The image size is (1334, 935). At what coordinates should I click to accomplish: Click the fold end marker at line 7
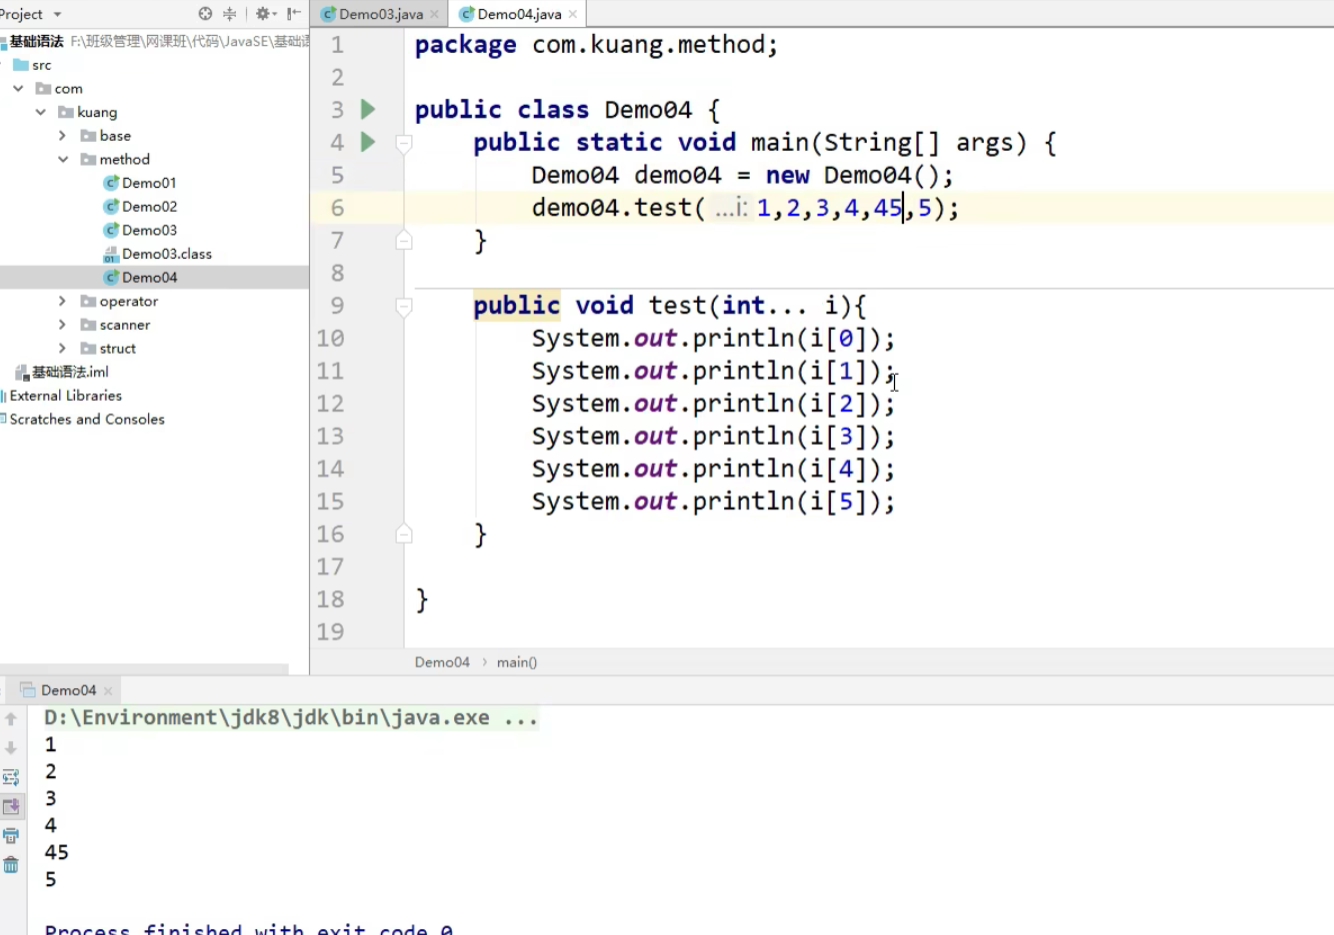coord(404,240)
